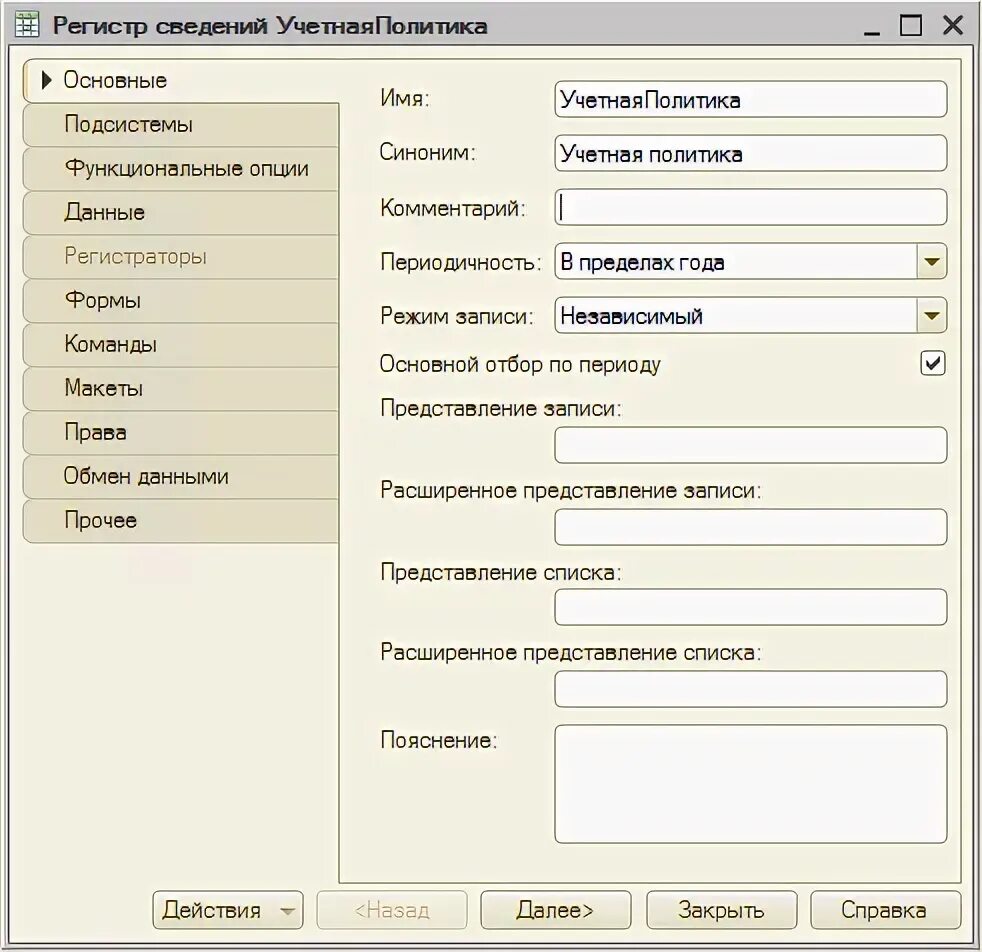Open the Действия dropdown menu
The image size is (982, 952).
pos(227,909)
